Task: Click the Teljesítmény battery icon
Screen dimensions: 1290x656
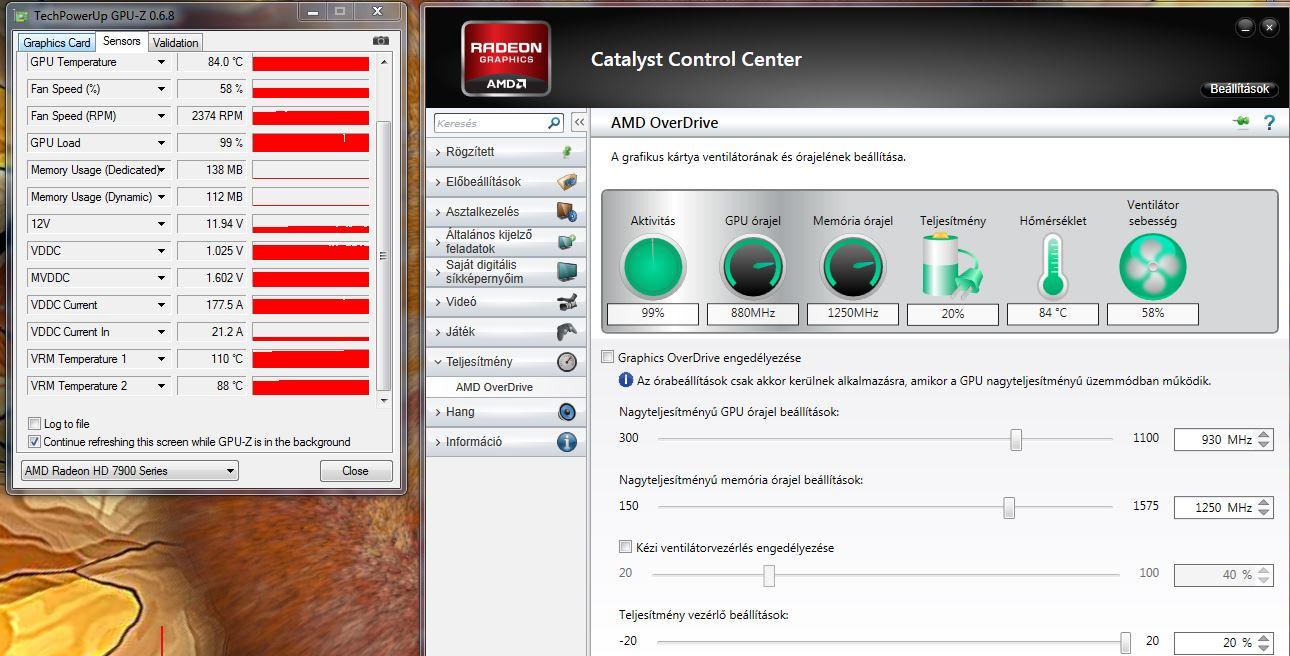Action: point(951,266)
